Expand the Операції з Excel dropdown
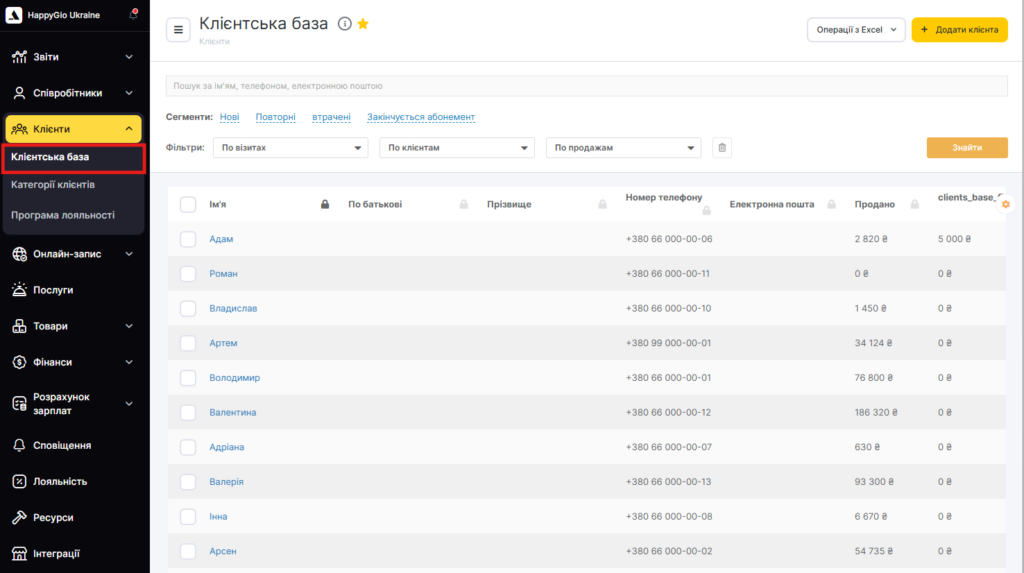 point(855,30)
